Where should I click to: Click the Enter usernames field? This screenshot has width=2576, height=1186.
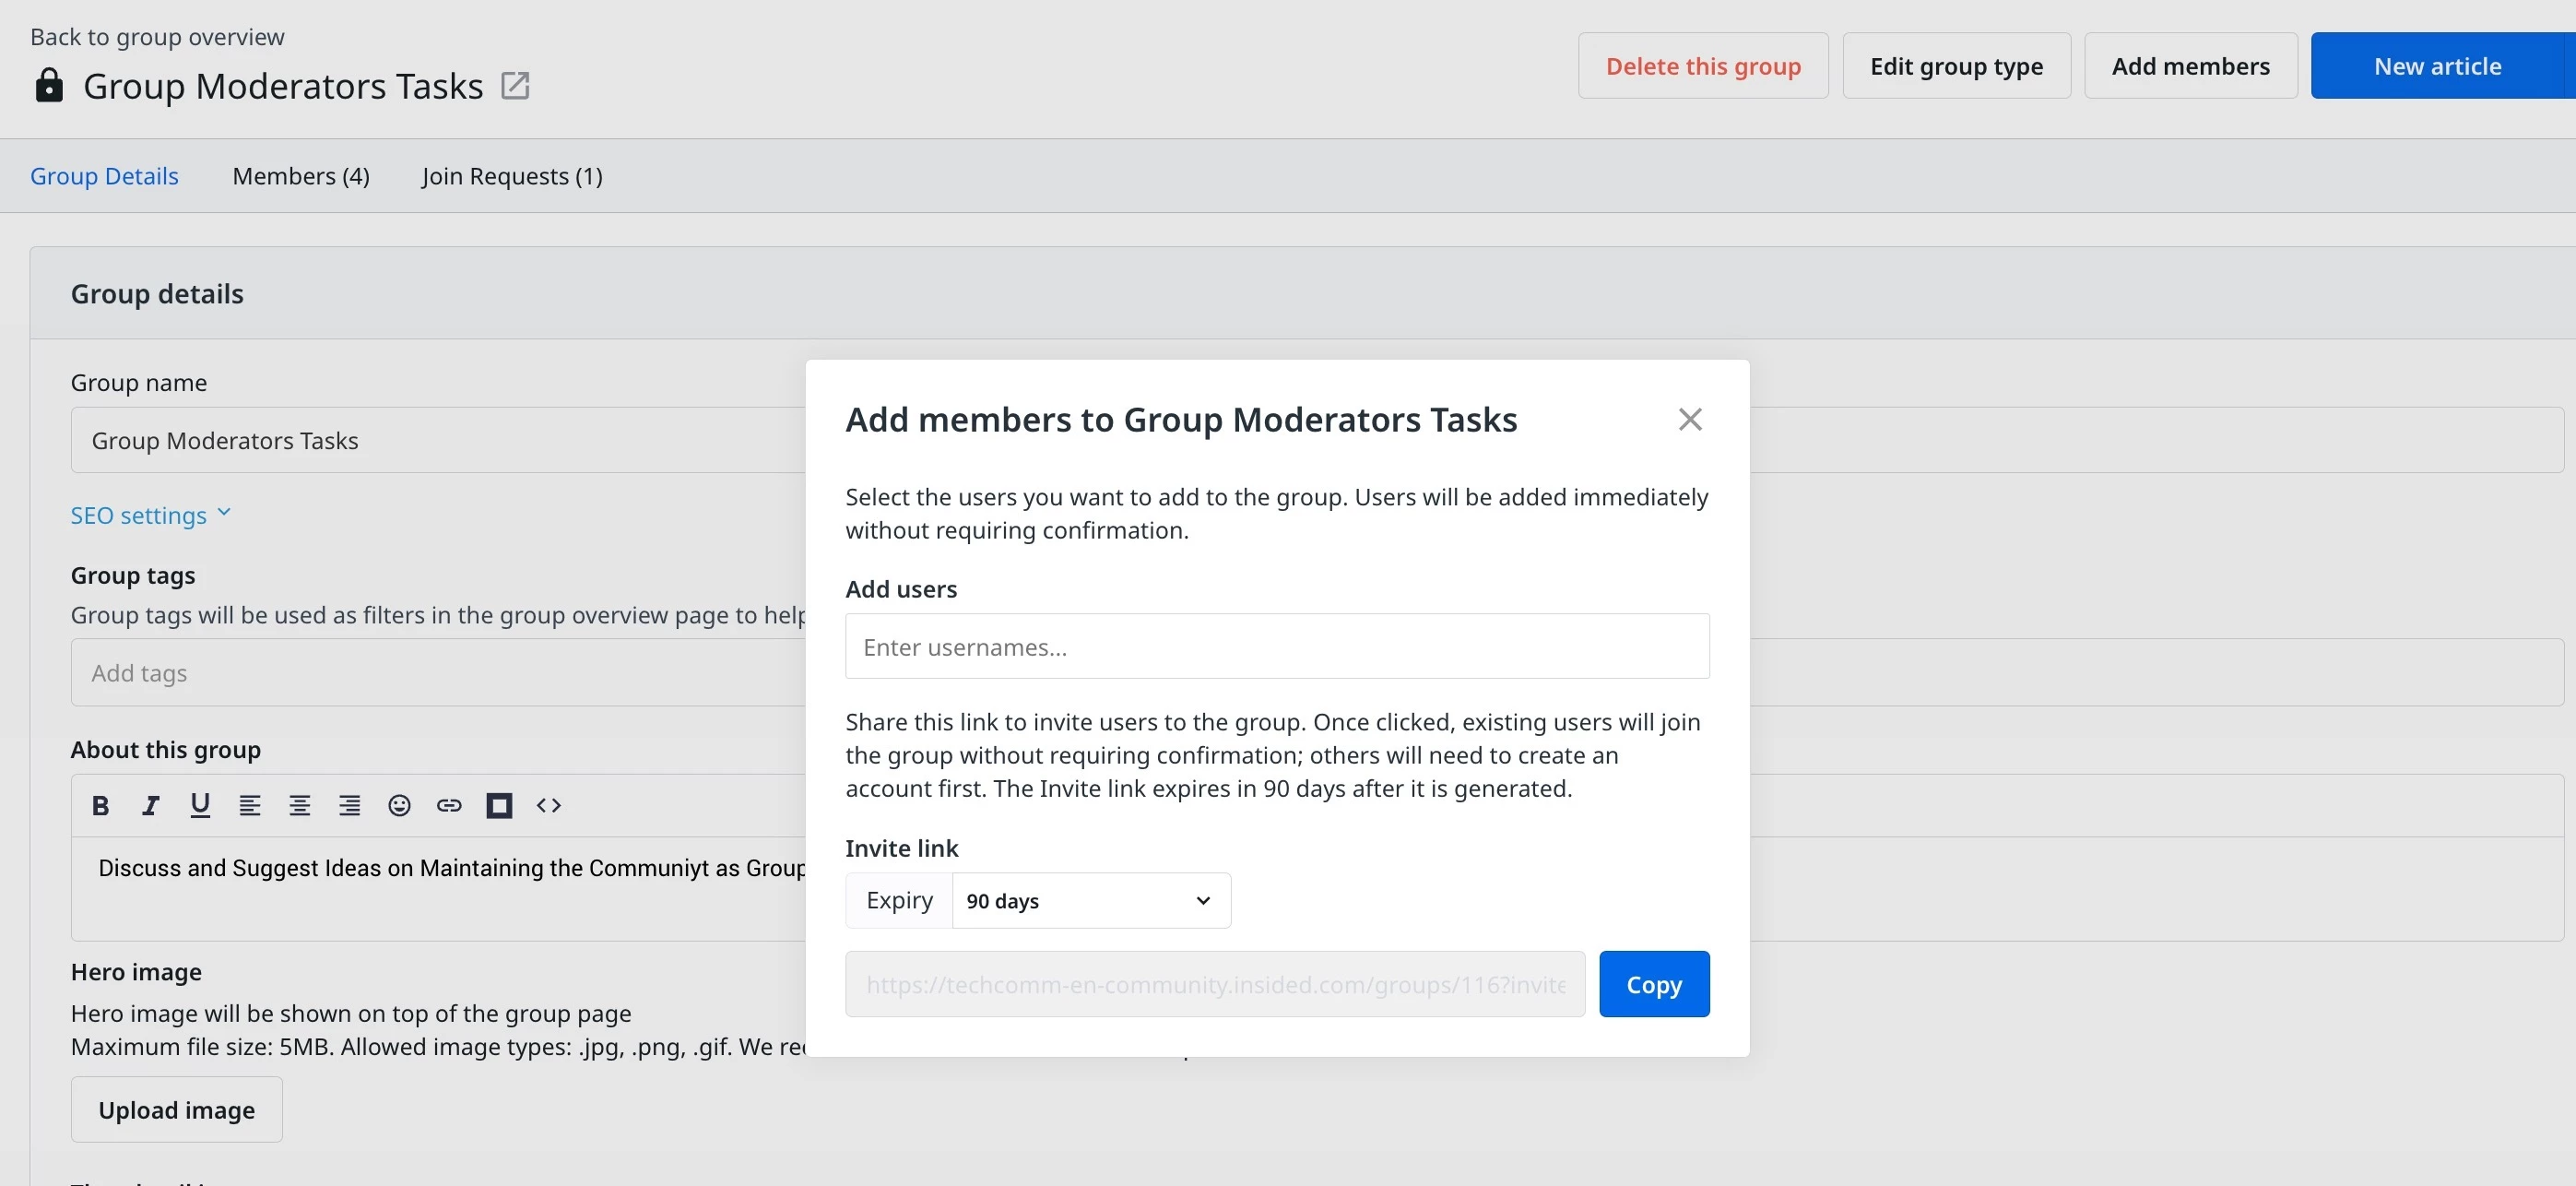click(1276, 647)
